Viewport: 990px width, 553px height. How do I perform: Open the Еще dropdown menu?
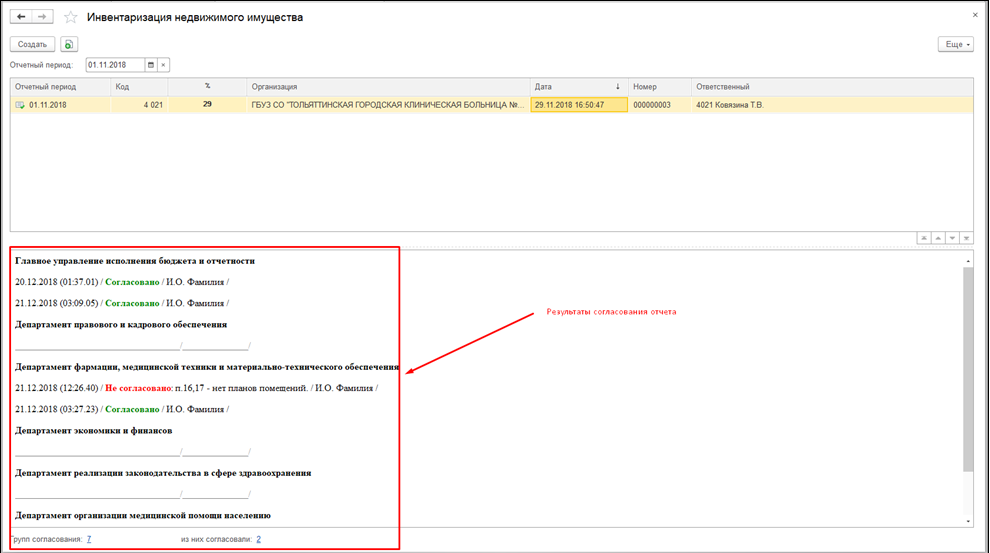(x=955, y=44)
